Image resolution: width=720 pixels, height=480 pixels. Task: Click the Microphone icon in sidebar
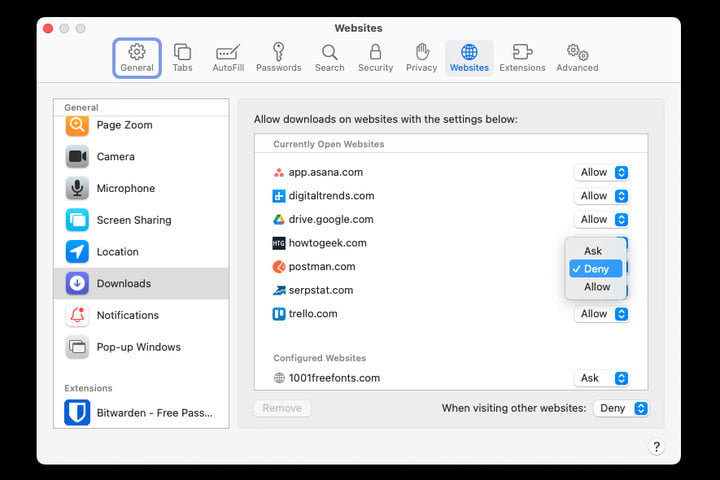click(77, 188)
